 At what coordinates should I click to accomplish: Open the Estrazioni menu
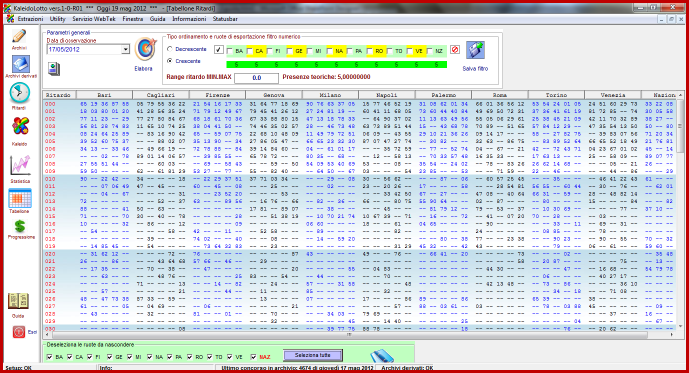(30, 19)
